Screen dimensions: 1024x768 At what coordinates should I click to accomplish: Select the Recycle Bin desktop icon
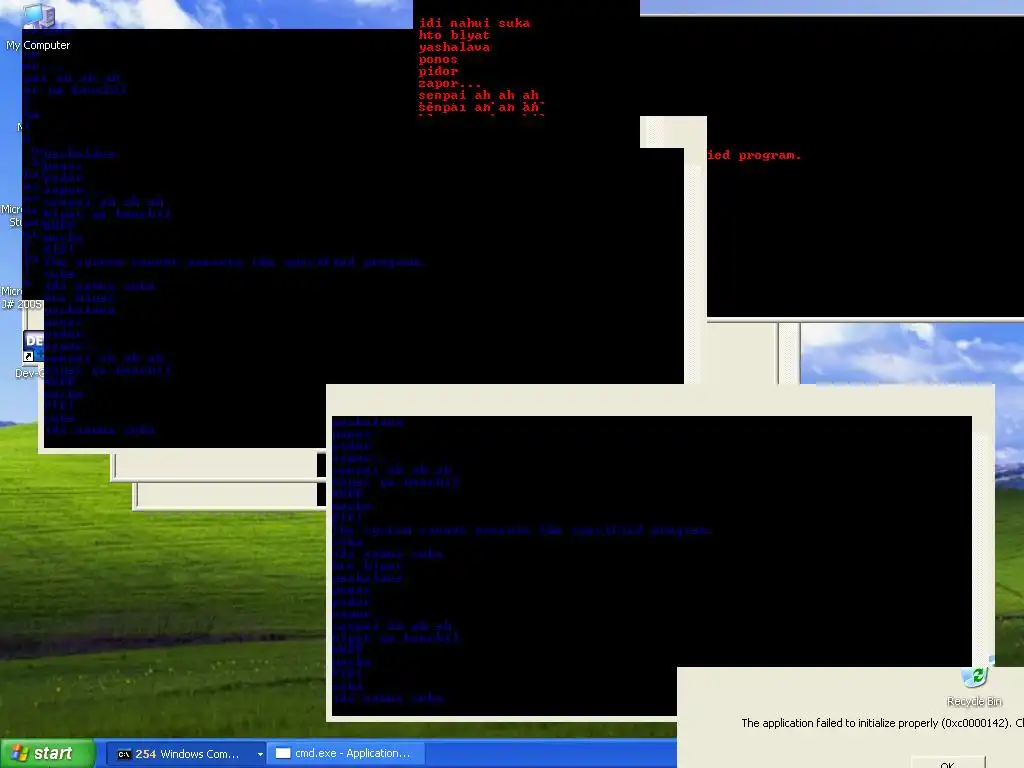(x=975, y=686)
